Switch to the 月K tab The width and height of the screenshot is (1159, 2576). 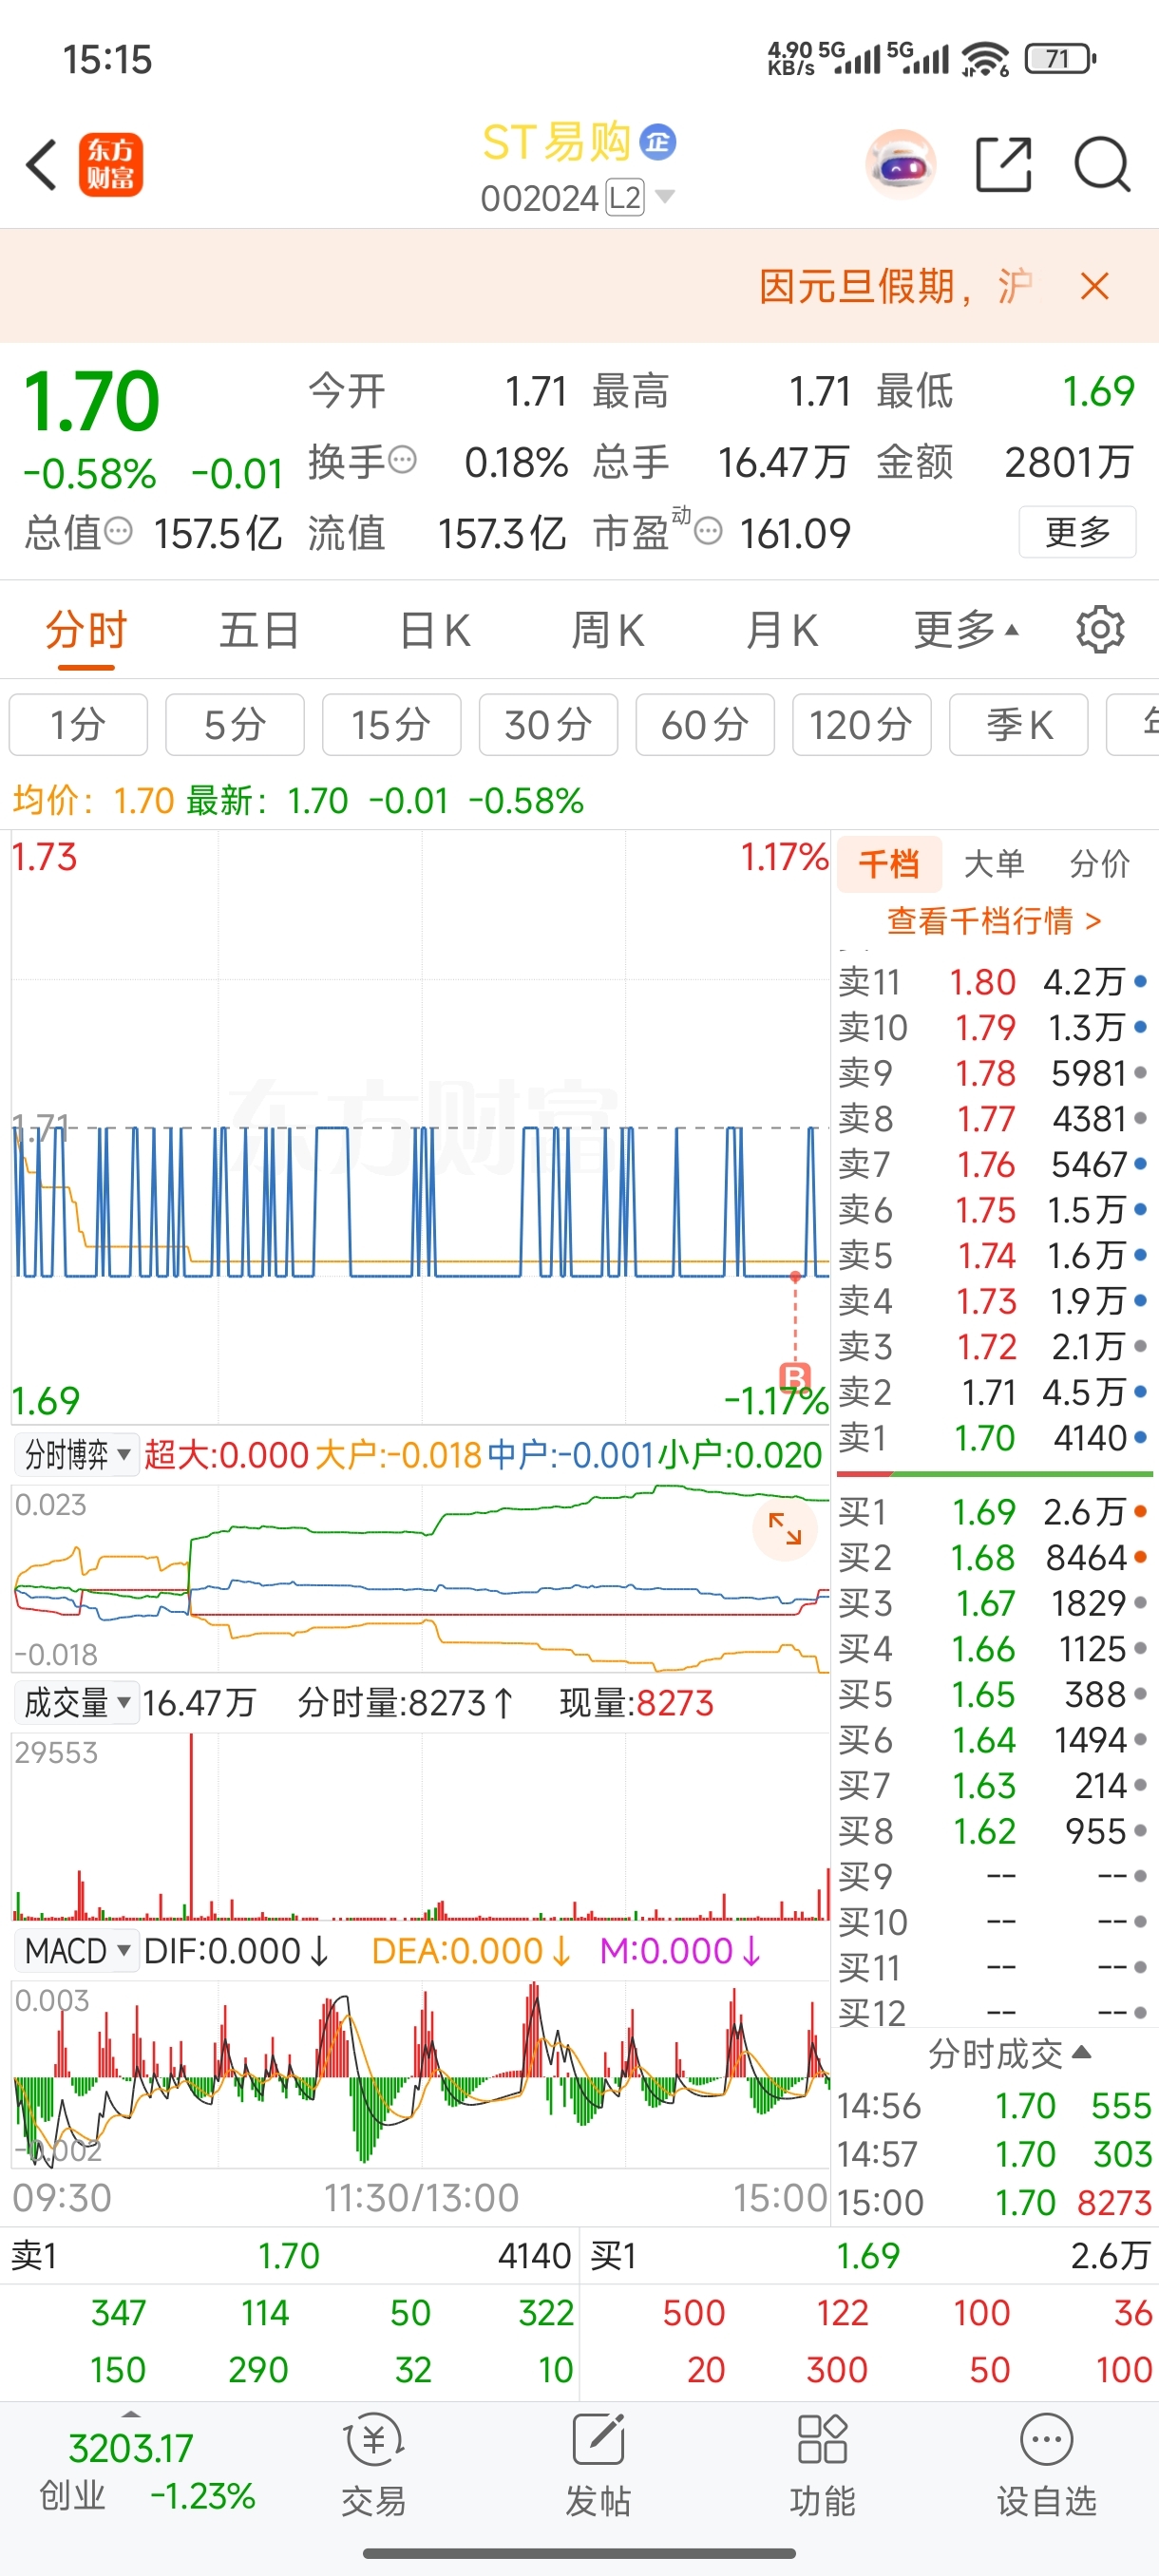tap(781, 631)
